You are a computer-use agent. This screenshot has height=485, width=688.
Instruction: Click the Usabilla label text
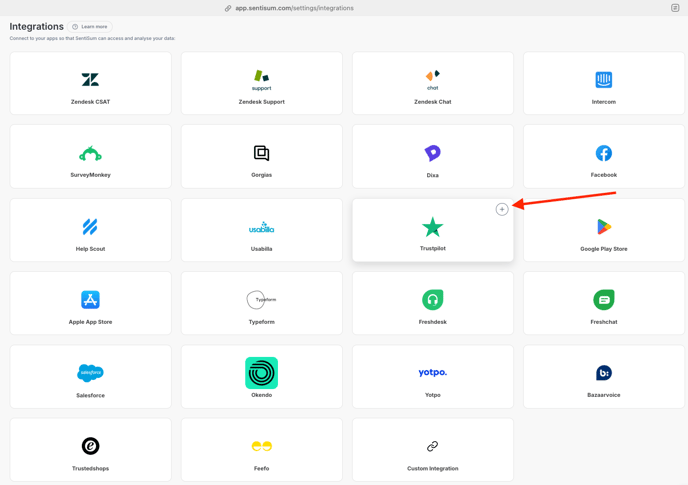tap(262, 249)
